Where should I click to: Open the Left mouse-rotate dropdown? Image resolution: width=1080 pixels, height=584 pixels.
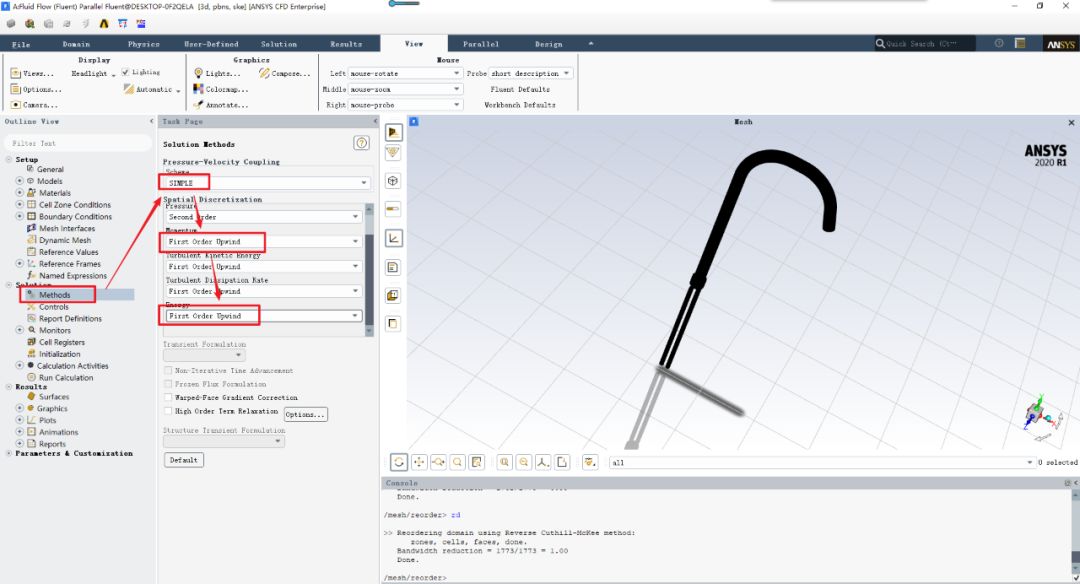(x=405, y=73)
